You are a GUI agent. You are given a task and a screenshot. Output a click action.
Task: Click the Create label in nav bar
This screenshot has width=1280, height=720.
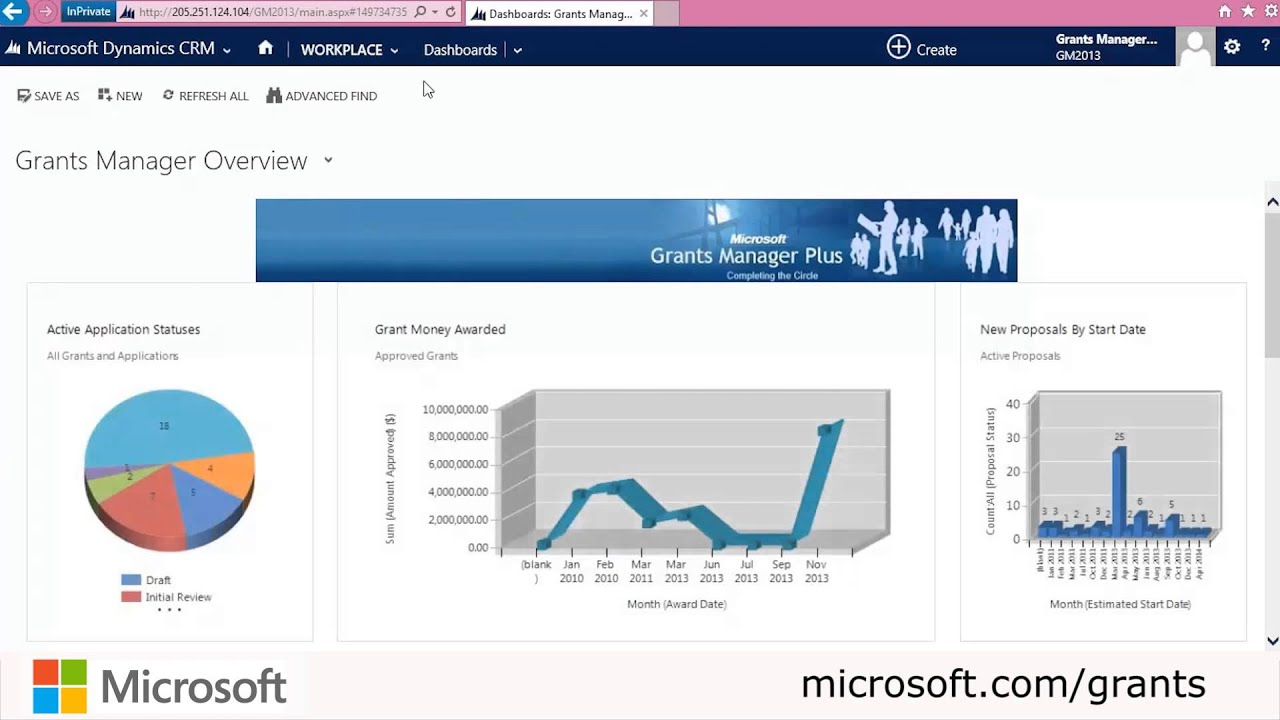(936, 50)
